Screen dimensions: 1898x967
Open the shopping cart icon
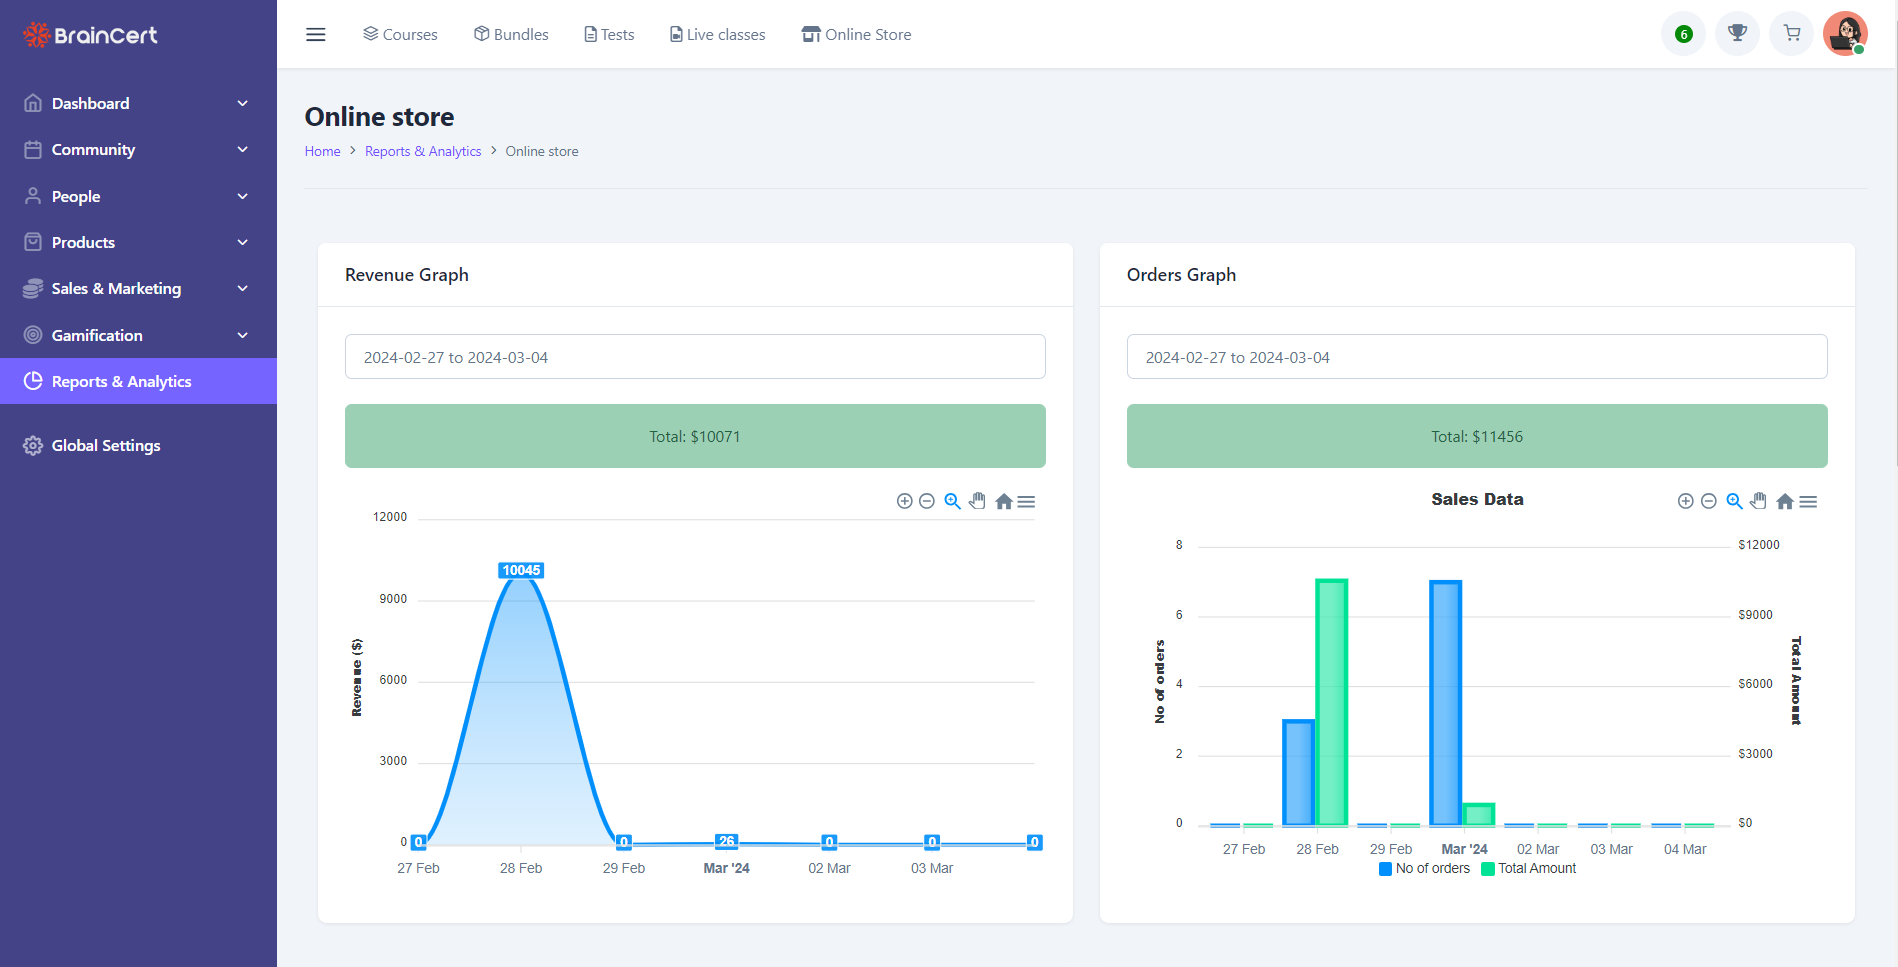pyautogui.click(x=1792, y=34)
